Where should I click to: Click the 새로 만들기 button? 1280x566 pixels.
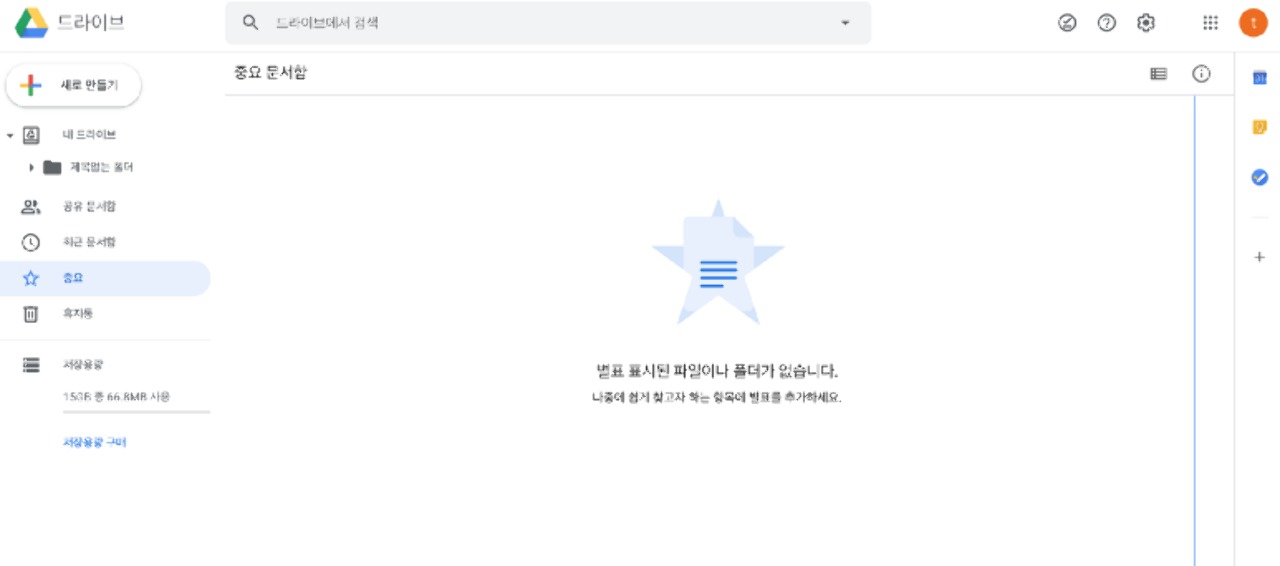coord(74,86)
